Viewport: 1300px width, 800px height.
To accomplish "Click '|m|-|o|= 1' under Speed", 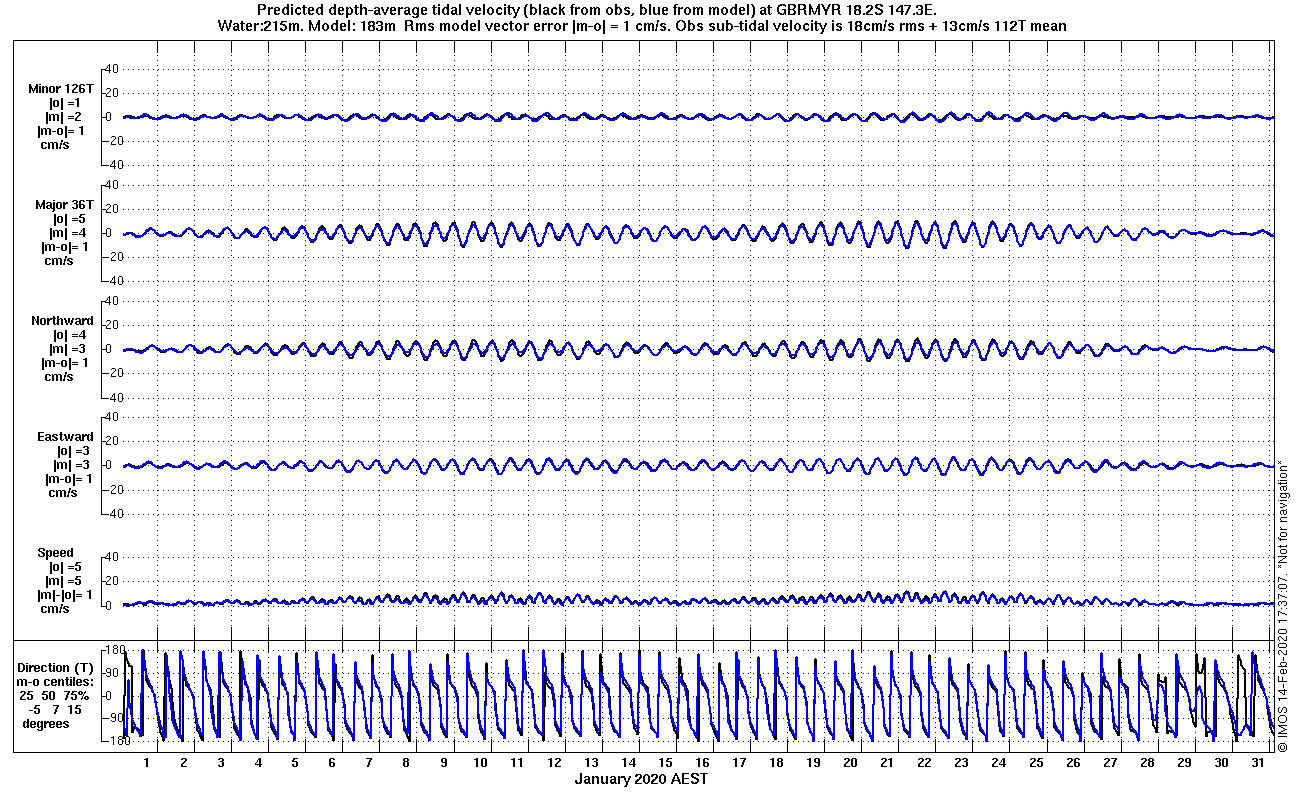I will point(65,595).
